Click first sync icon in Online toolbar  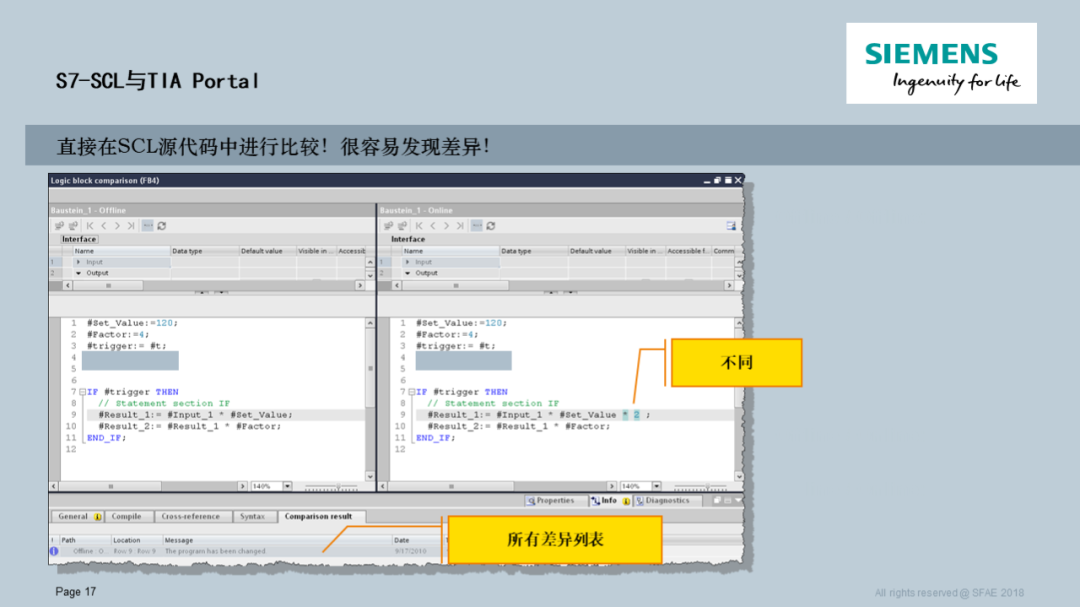pyautogui.click(x=388, y=226)
